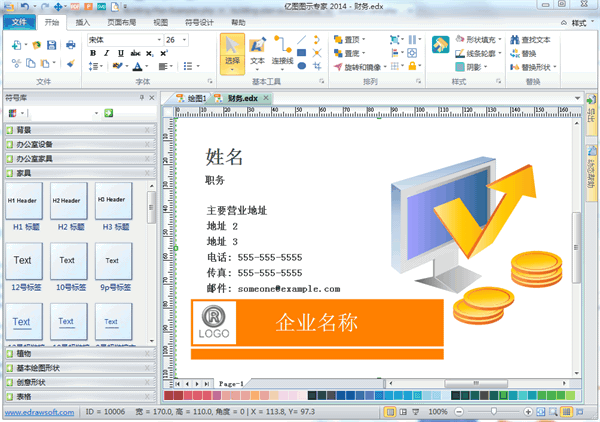This screenshot has width=600, height=422.
Task: Select the 12号标签 Text shape
Action: [x=24, y=261]
